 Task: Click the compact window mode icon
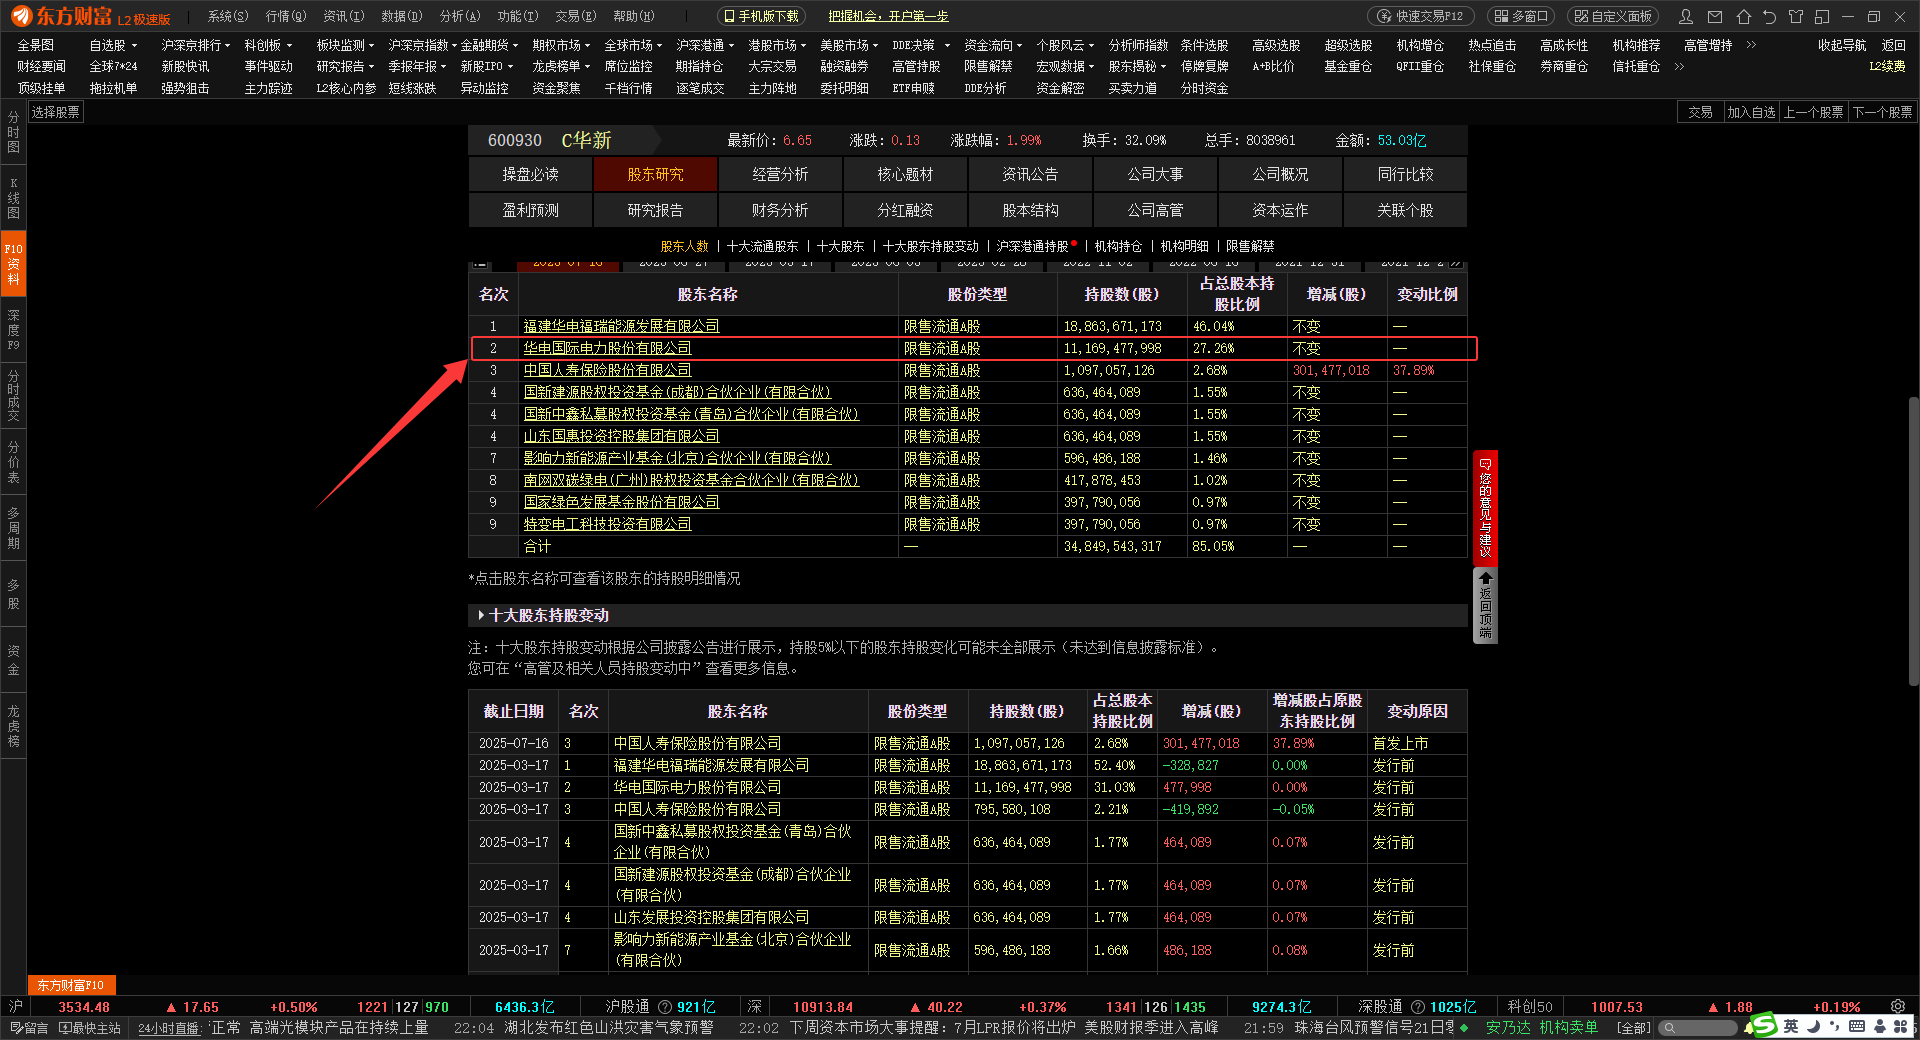[x=1822, y=16]
